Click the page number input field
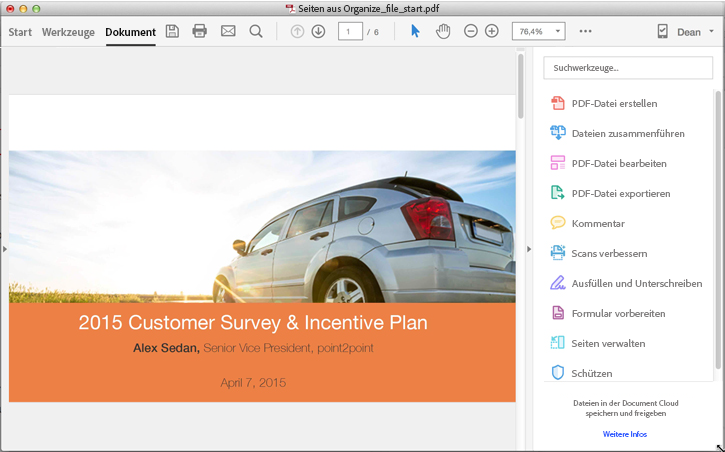The image size is (725, 452). pos(350,31)
